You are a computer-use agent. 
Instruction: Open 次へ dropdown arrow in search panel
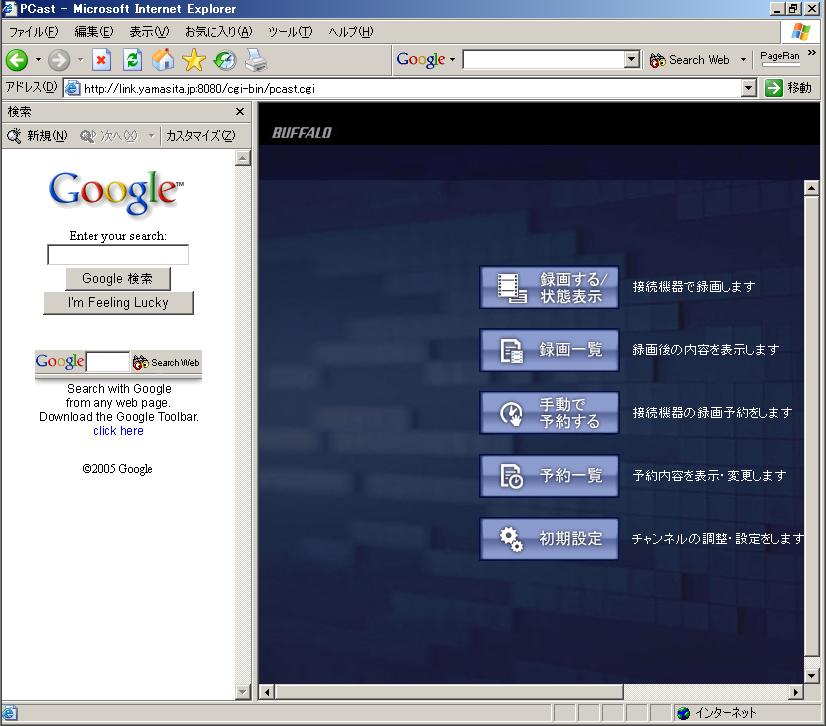151,136
